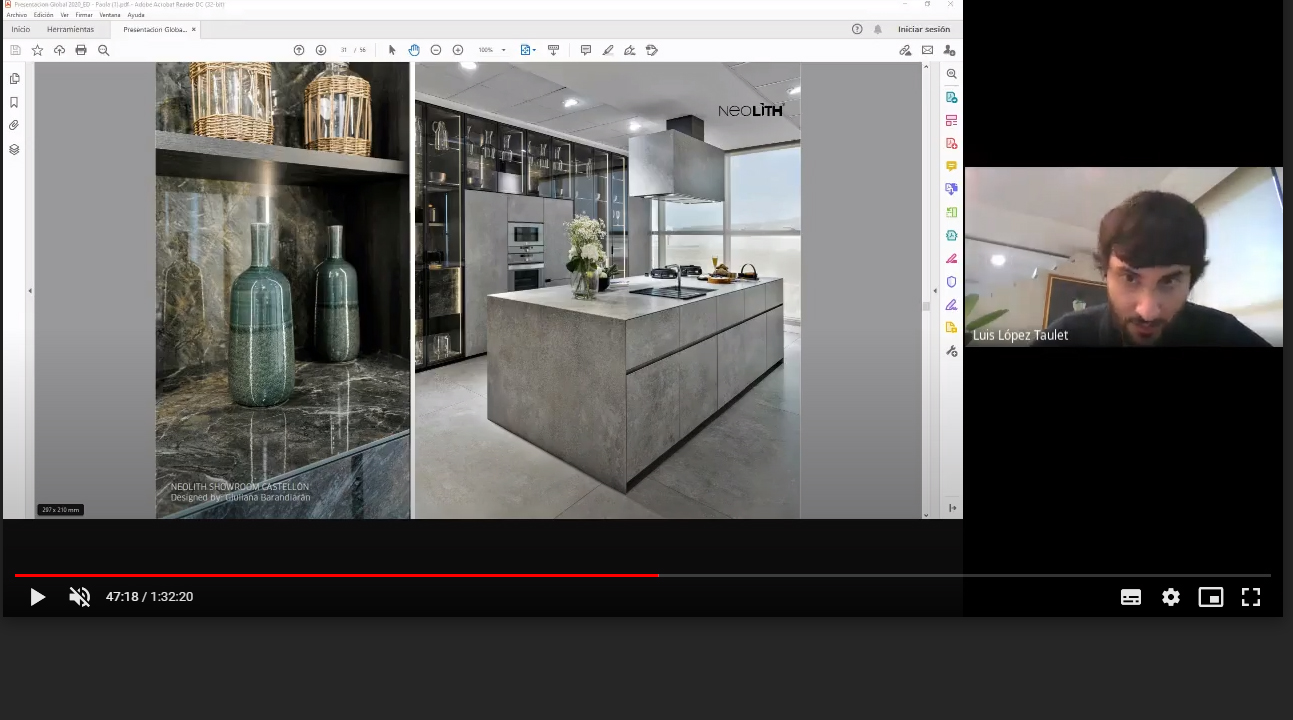This screenshot has width=1293, height=720.
Task: Click the page number input field
Action: (x=343, y=50)
